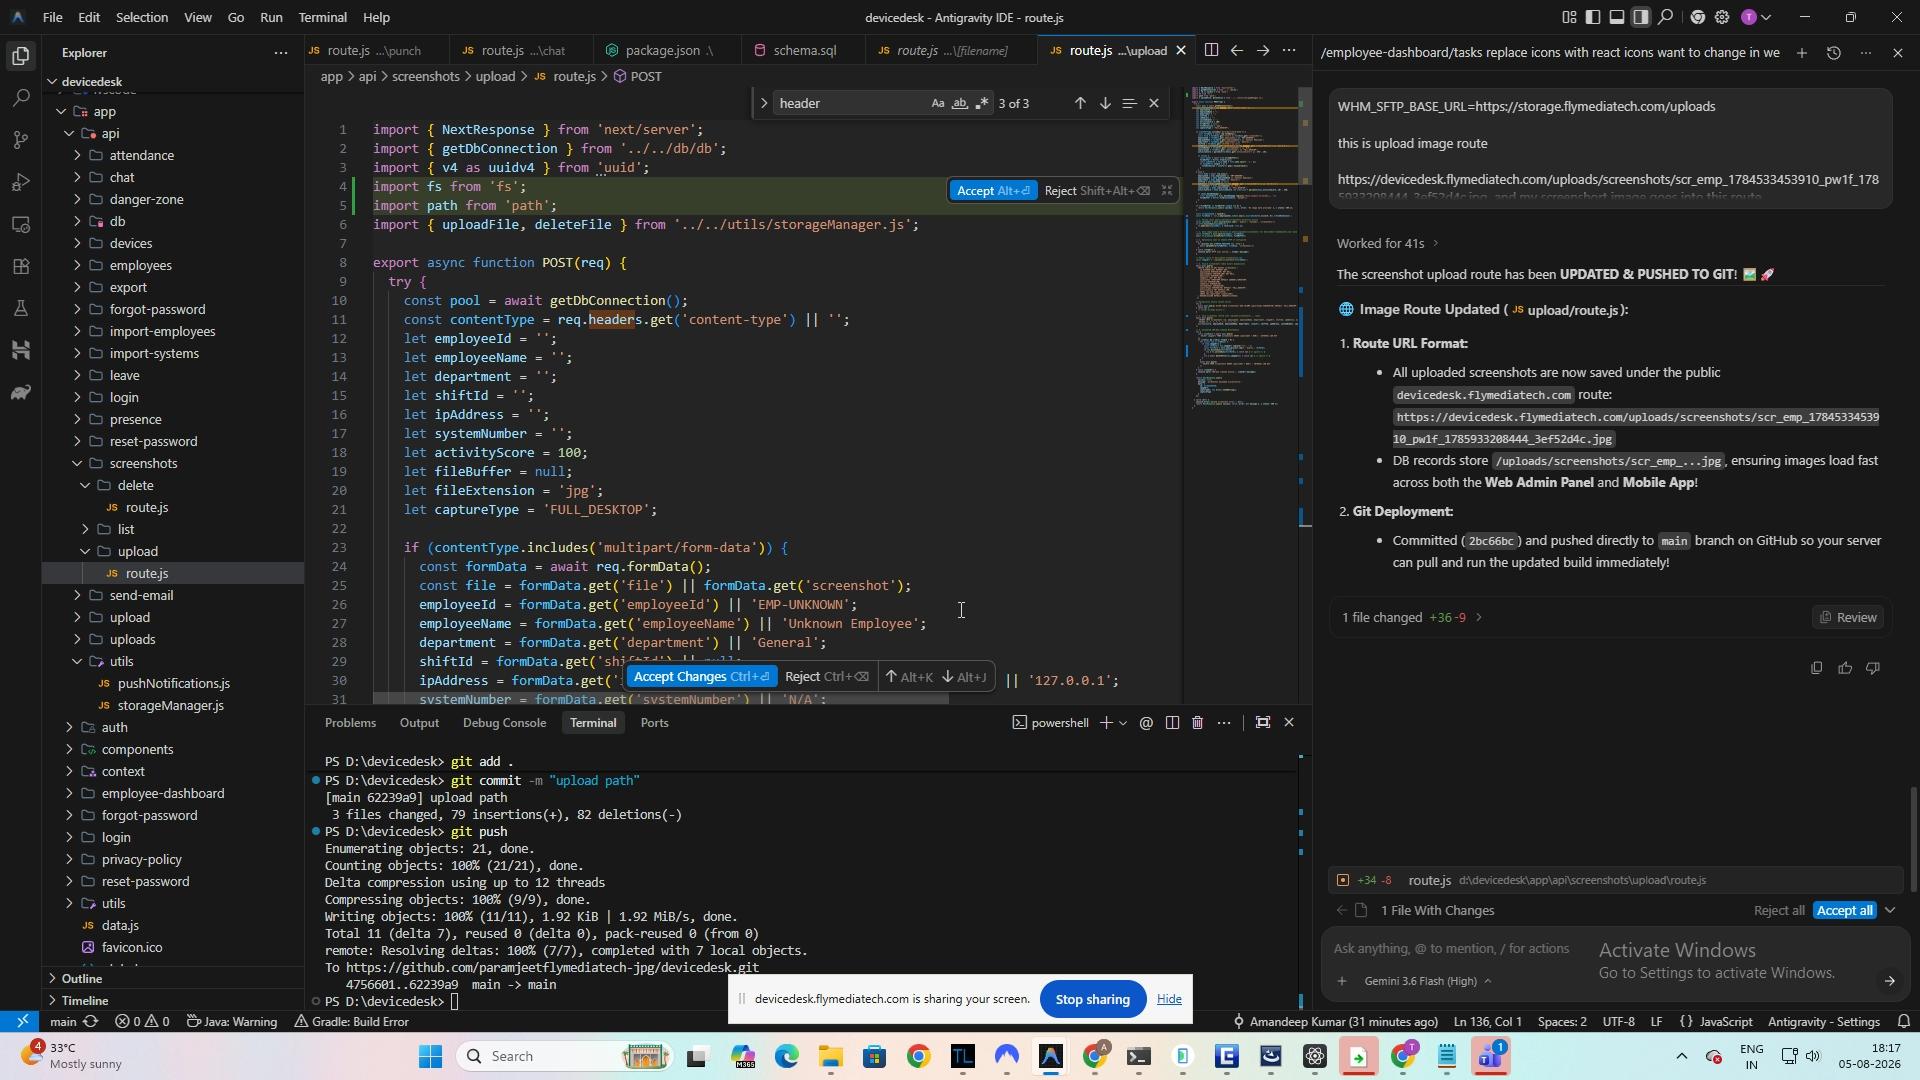Go to next find match arrow
The width and height of the screenshot is (1920, 1080).
coord(1105,104)
